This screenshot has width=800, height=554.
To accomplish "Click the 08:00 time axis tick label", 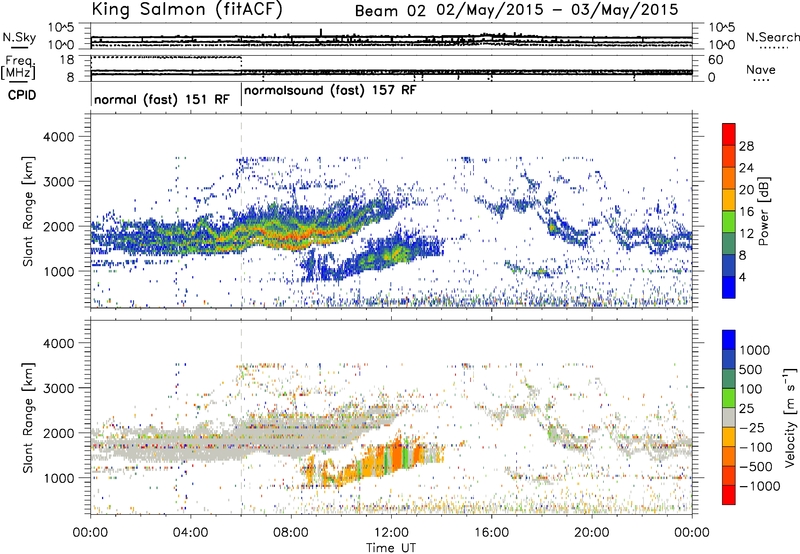I will click(291, 532).
